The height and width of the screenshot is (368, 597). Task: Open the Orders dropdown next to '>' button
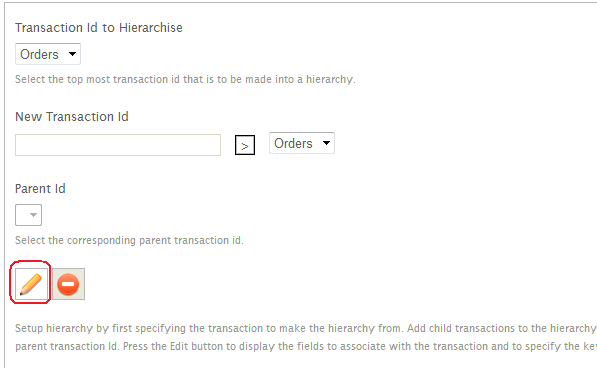pos(302,143)
